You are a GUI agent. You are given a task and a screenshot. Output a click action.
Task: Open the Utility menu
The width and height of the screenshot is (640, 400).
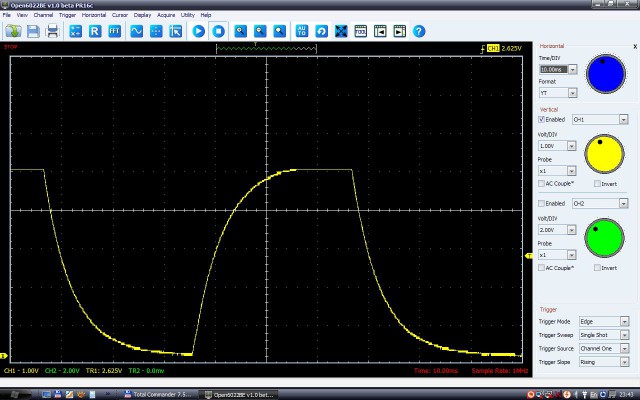click(188, 15)
